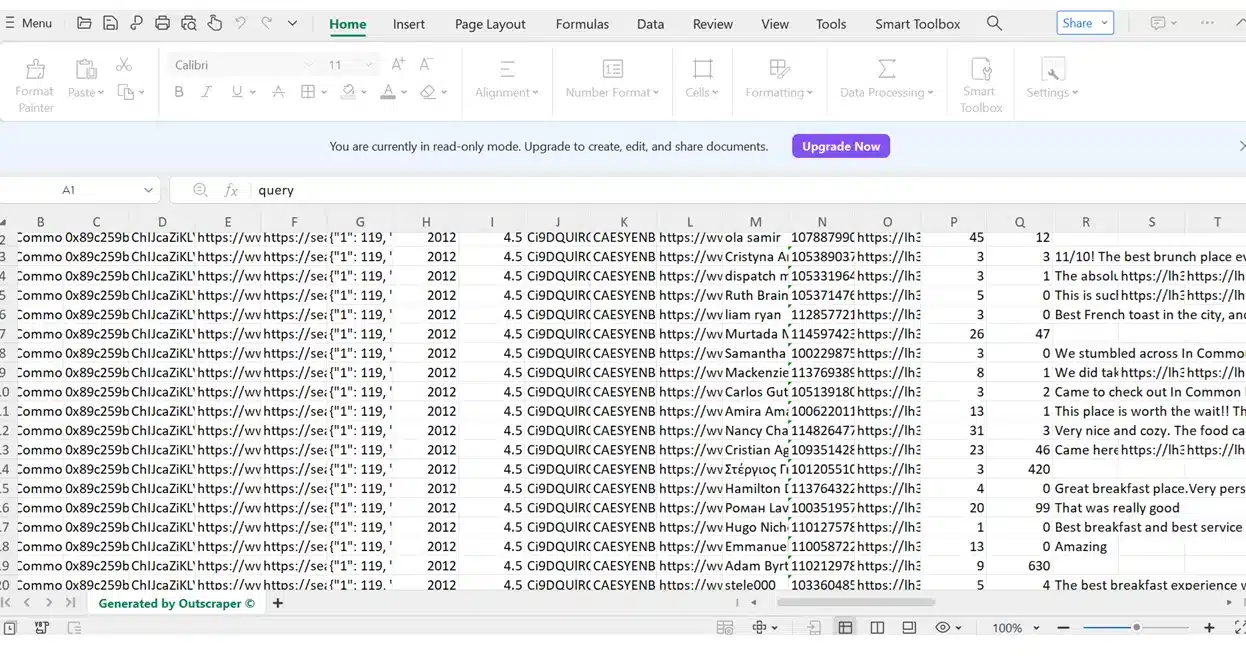
Task: Add a new sheet with plus icon
Action: [x=278, y=603]
